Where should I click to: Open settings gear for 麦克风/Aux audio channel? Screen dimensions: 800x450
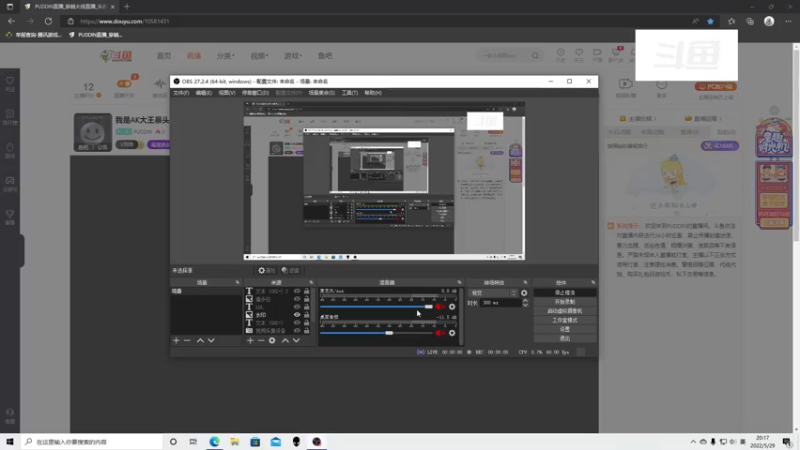click(x=452, y=307)
